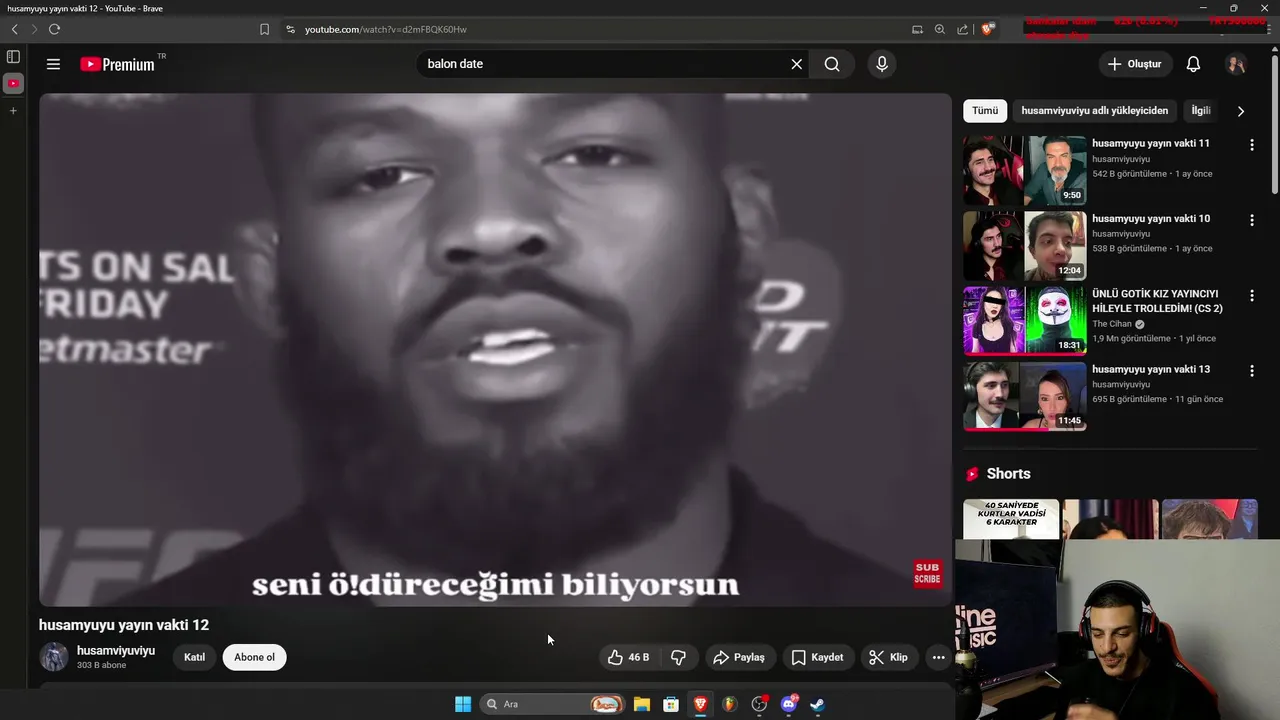Screen dimensions: 1280x720
Task: Click the Katıl join button
Action: coord(194,657)
